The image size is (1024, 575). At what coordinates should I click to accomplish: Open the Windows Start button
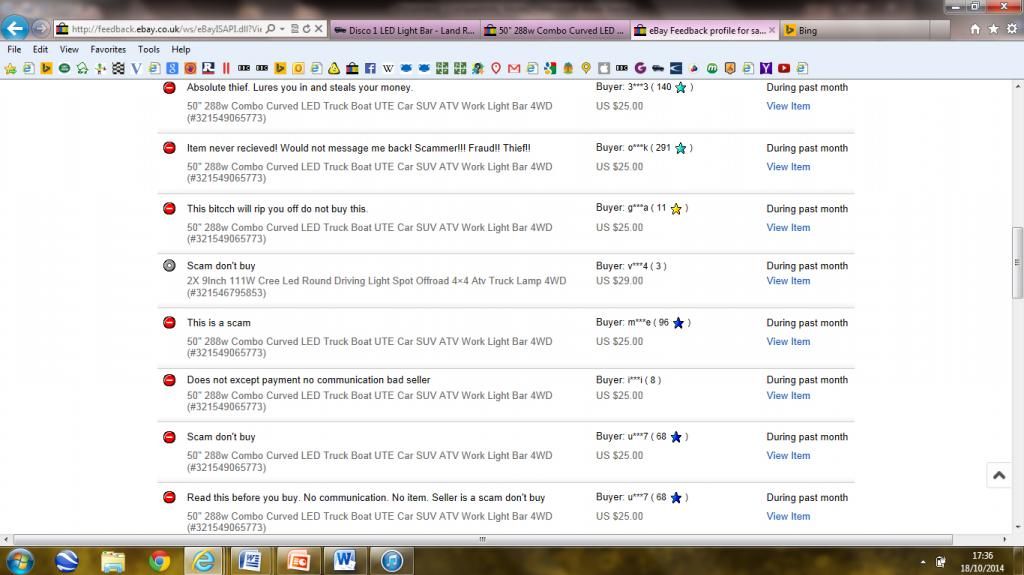click(20, 561)
